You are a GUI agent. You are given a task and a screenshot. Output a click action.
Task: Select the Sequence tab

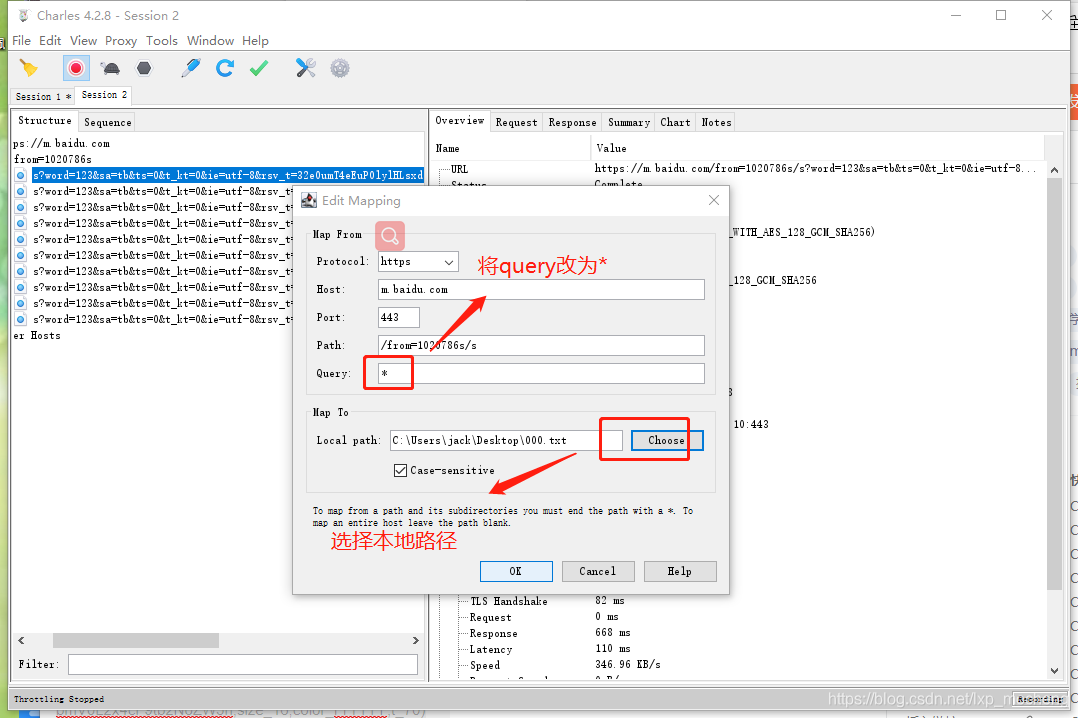(x=107, y=122)
